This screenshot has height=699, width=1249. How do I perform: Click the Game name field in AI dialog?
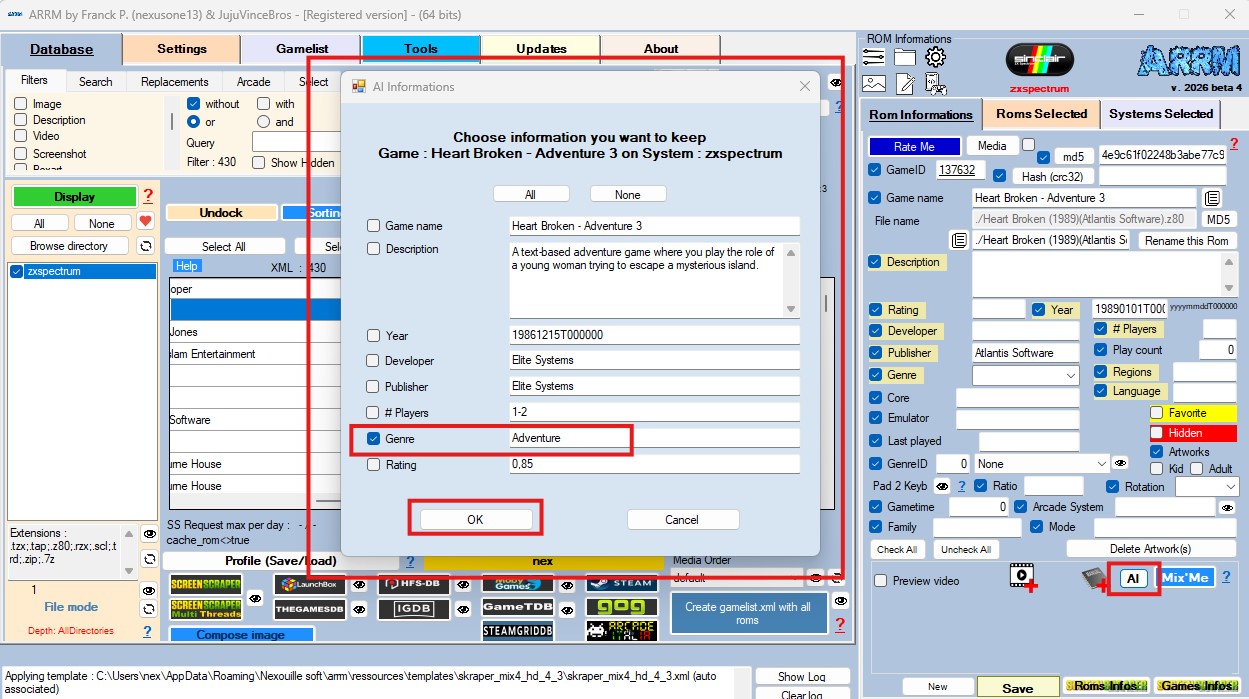(654, 226)
